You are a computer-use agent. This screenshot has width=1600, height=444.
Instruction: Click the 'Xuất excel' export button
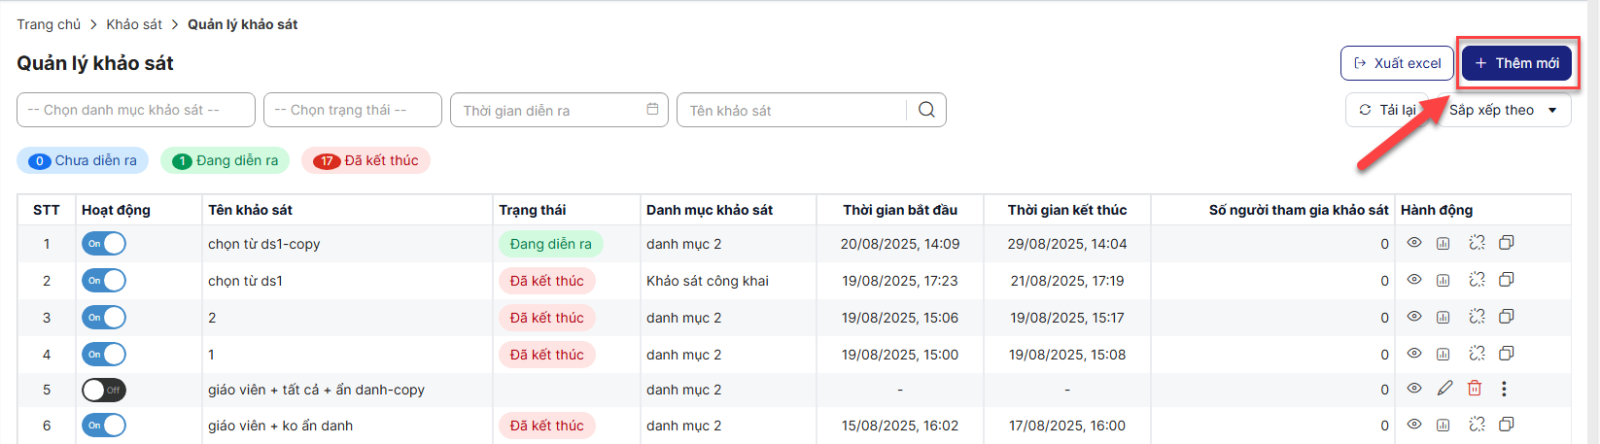(1397, 63)
